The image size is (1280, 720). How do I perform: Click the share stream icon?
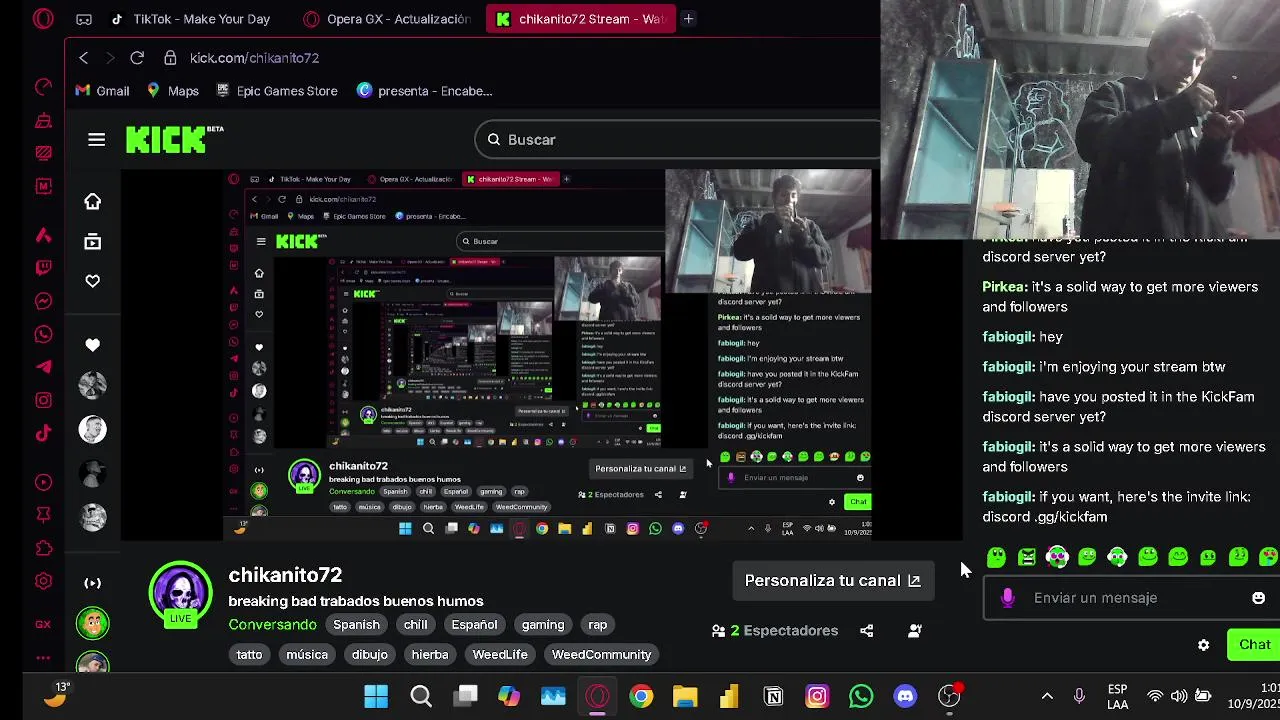[x=866, y=631]
